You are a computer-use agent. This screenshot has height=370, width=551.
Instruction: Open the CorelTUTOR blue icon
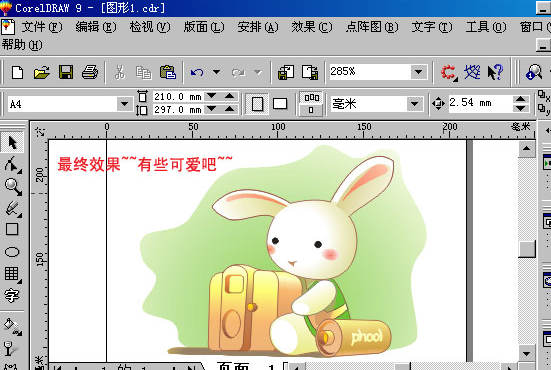(x=472, y=73)
